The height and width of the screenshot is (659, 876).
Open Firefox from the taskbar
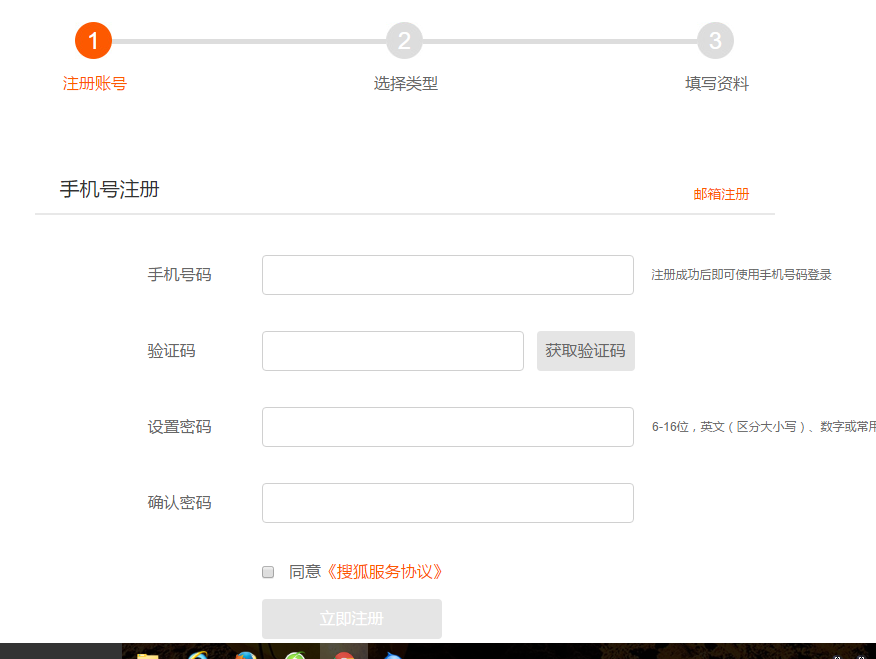click(246, 655)
